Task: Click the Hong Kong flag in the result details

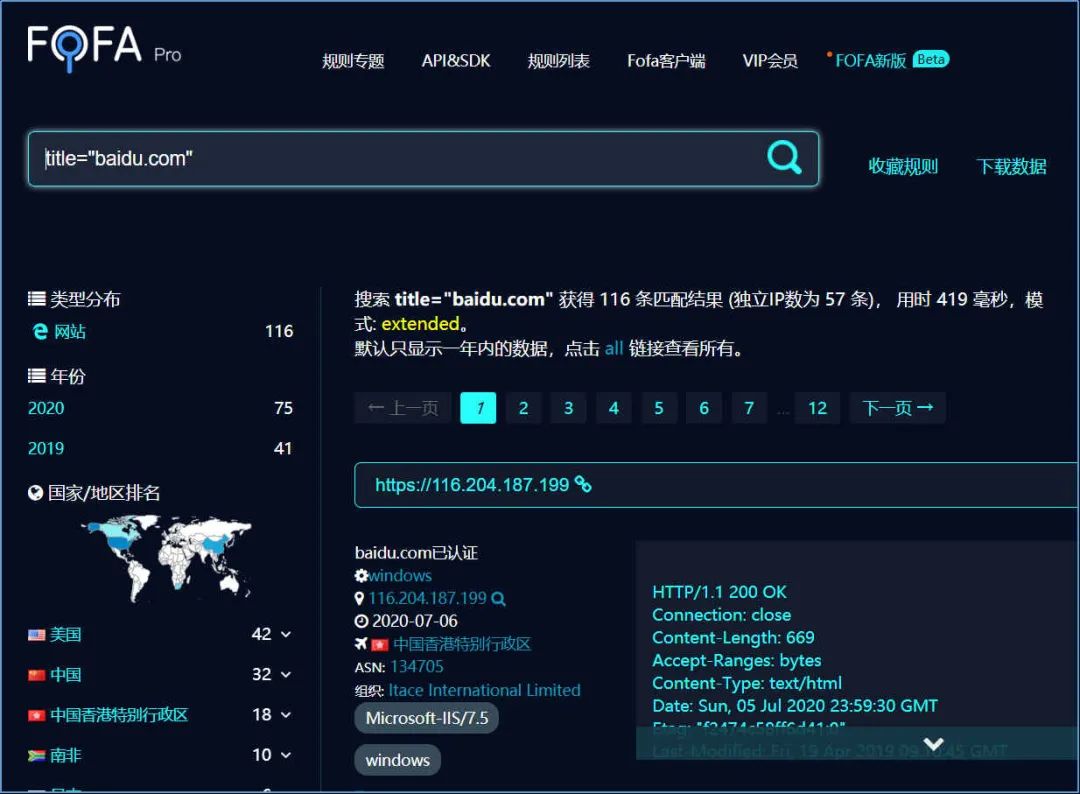Action: tap(380, 645)
